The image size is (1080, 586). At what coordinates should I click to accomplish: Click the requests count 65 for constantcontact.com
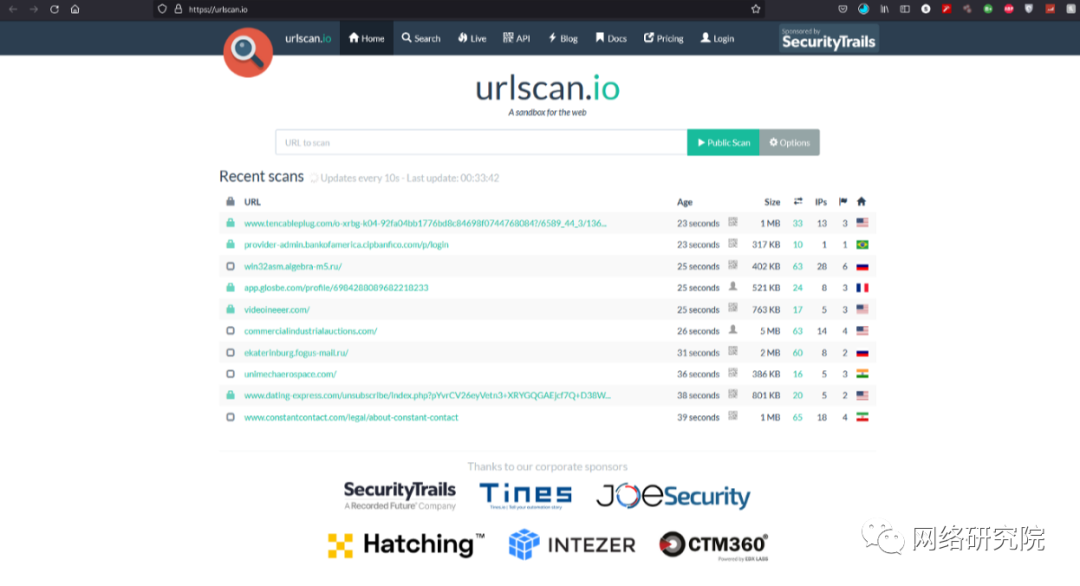click(x=798, y=417)
